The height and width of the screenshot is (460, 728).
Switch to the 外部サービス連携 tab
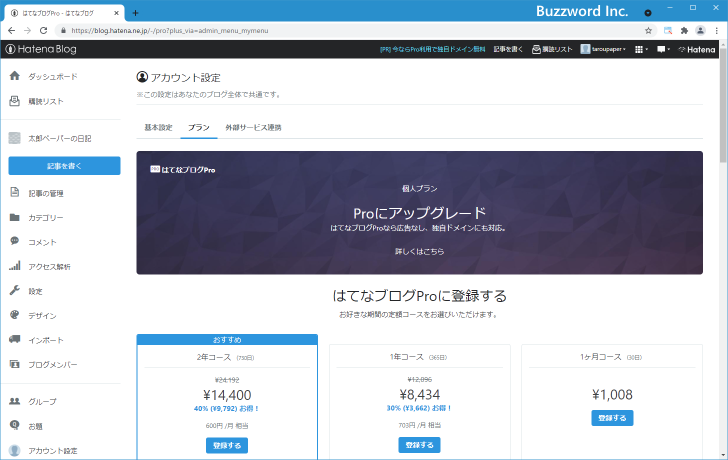(x=254, y=127)
